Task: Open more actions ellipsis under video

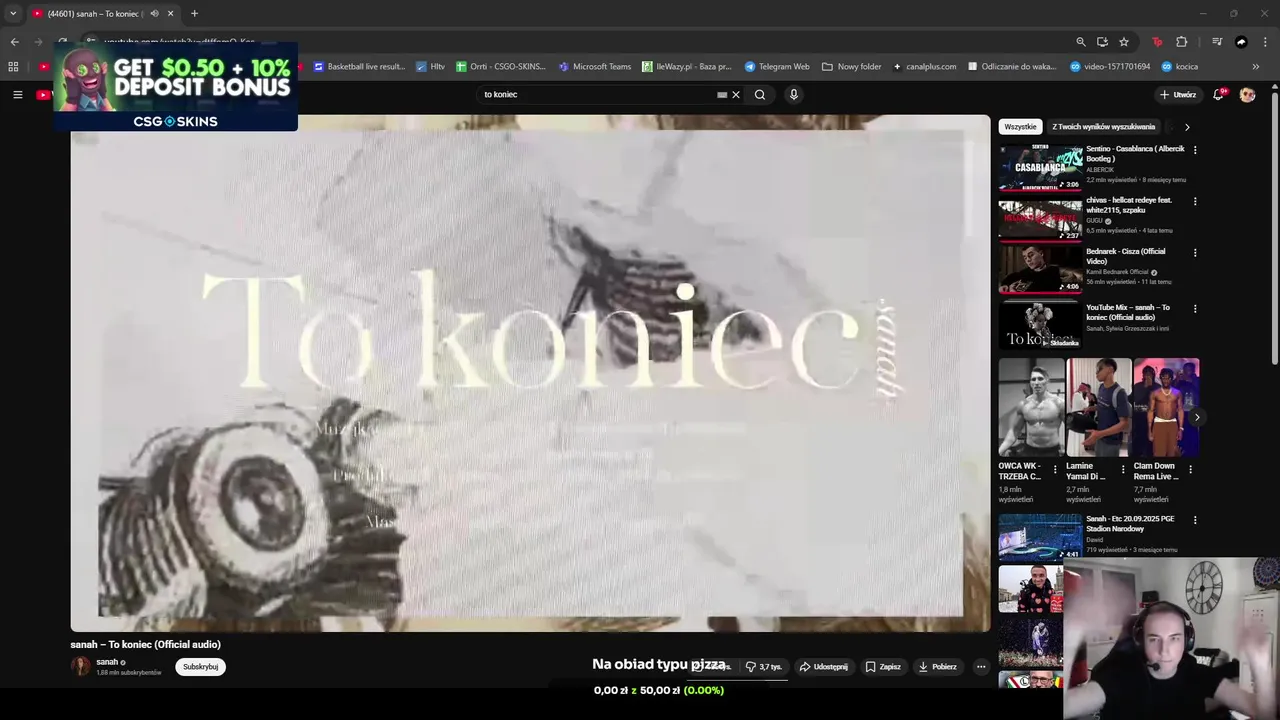Action: tap(981, 667)
